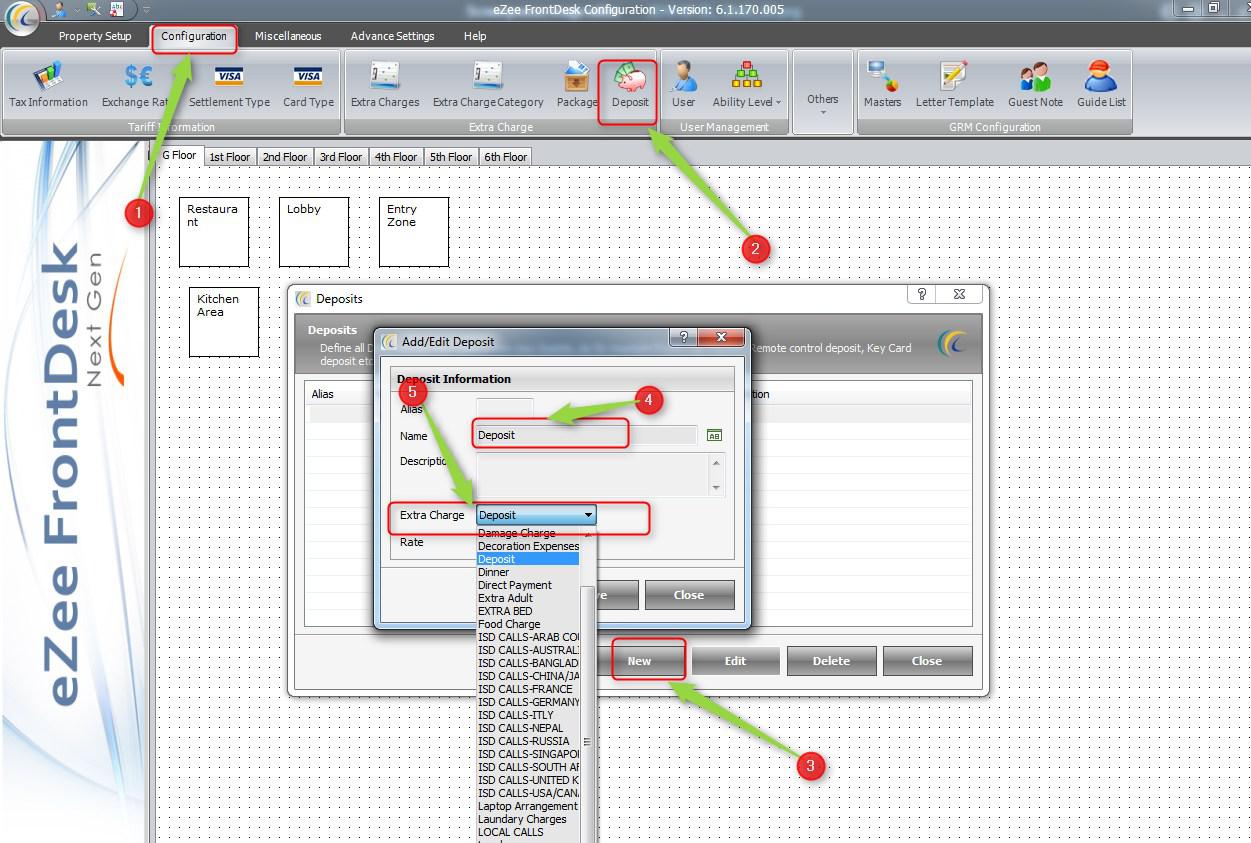Open the Miscellaneous ribbon tab
This screenshot has height=843, width=1251.
tap(288, 36)
